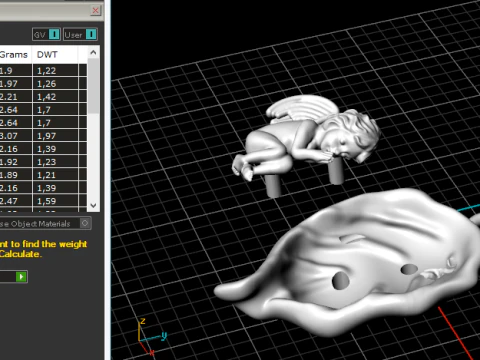Toggle the User switch
Screen dimensions: 480x360
[x=80, y=34]
